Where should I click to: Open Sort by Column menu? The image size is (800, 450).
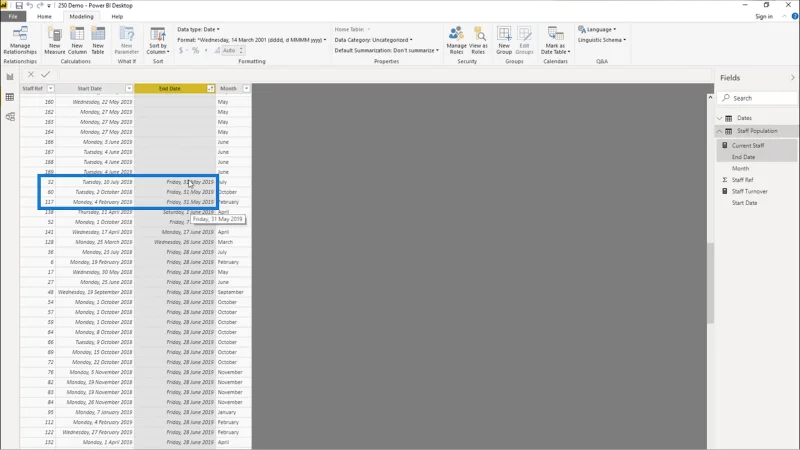(158, 40)
